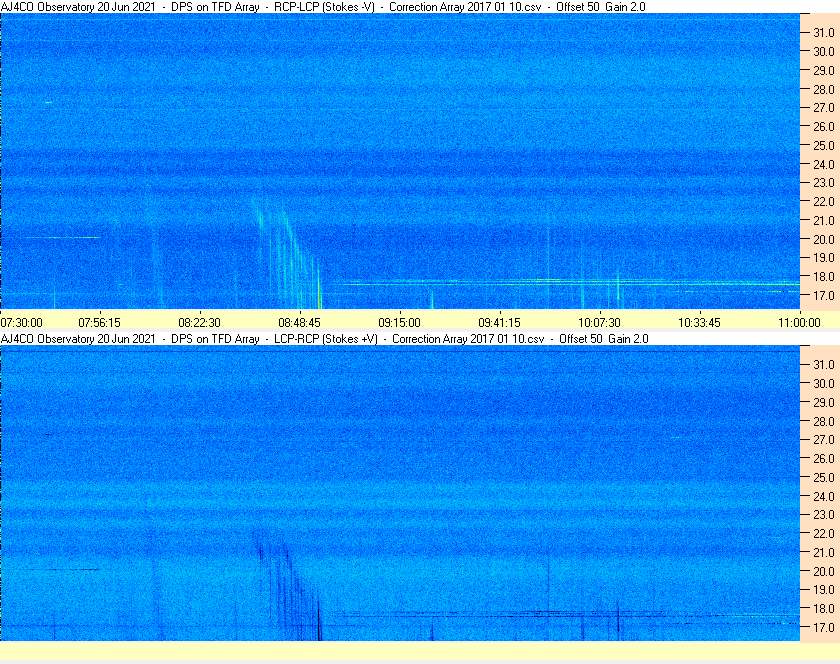
Task: Select the 10:33:45 time axis label
Action: click(x=700, y=323)
